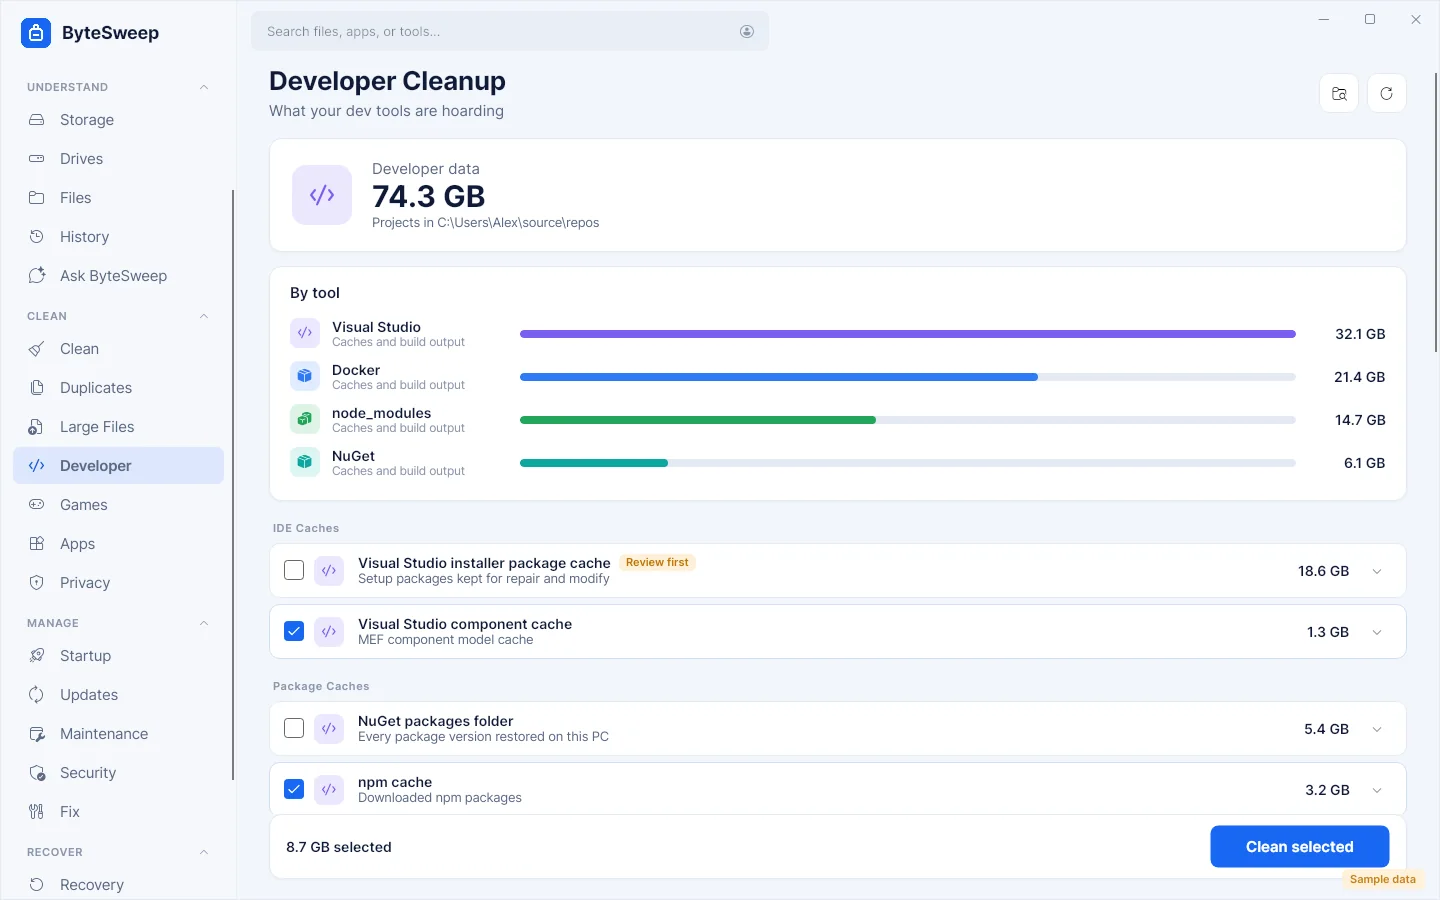
Task: Click the Updates icon in sidebar
Action: pyautogui.click(x=37, y=695)
